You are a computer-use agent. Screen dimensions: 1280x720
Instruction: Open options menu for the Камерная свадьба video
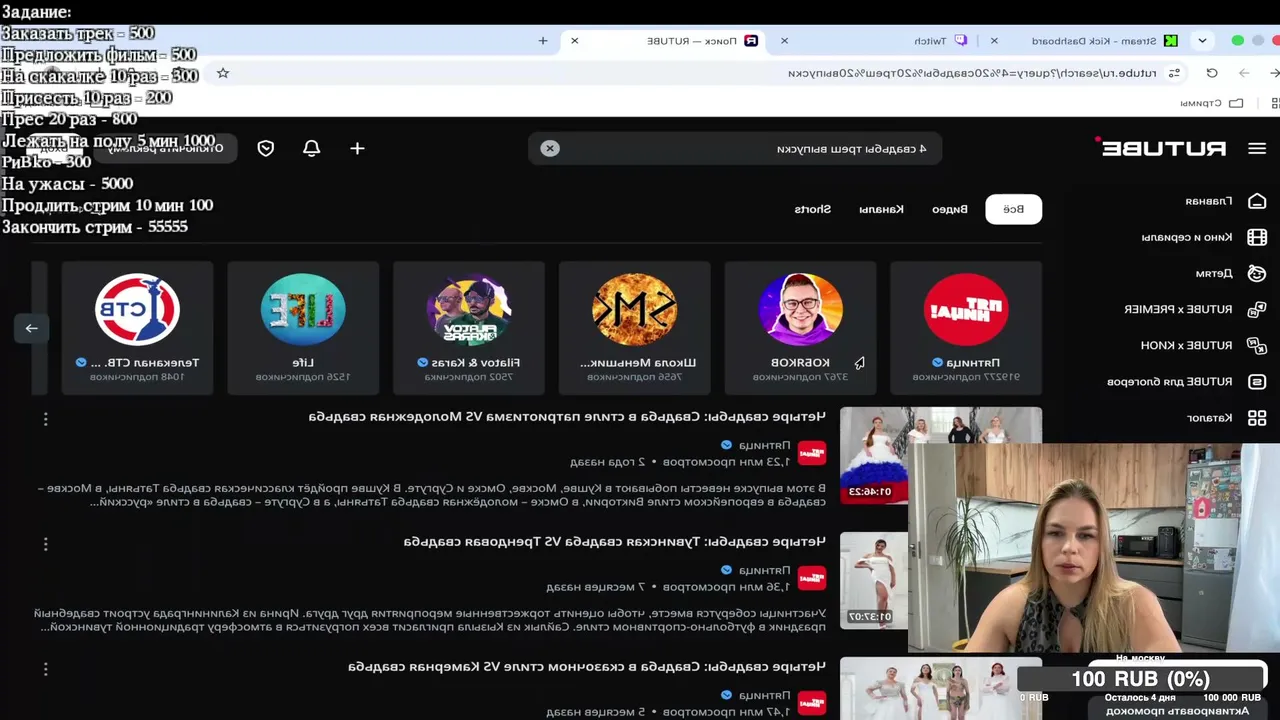45,669
